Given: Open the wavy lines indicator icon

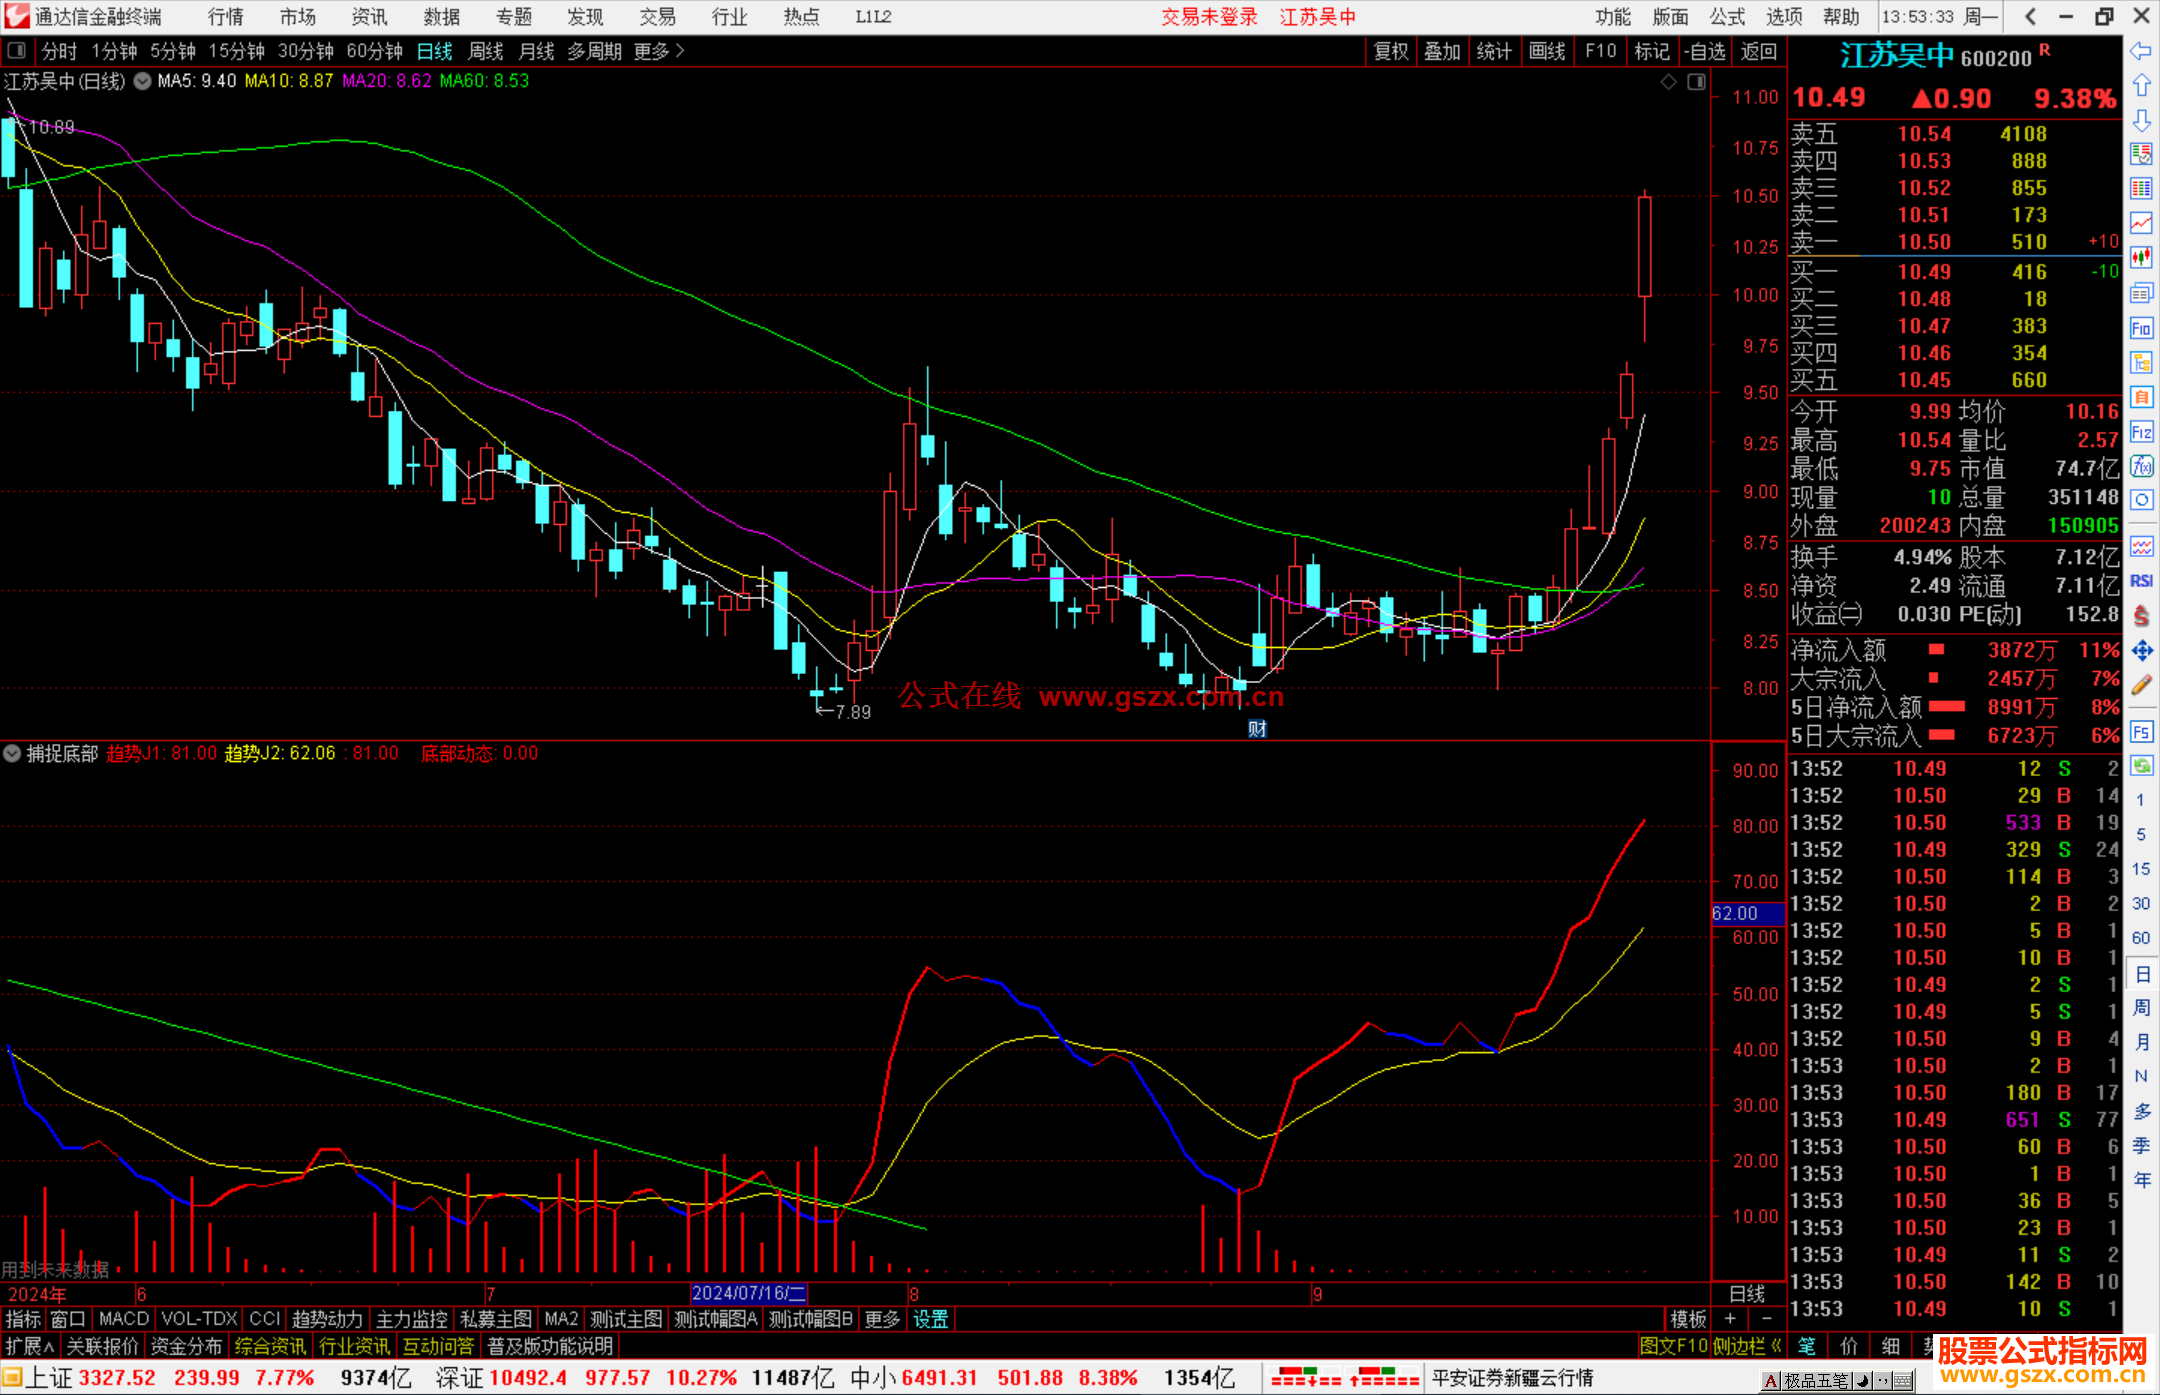Looking at the screenshot, I should [x=2141, y=546].
